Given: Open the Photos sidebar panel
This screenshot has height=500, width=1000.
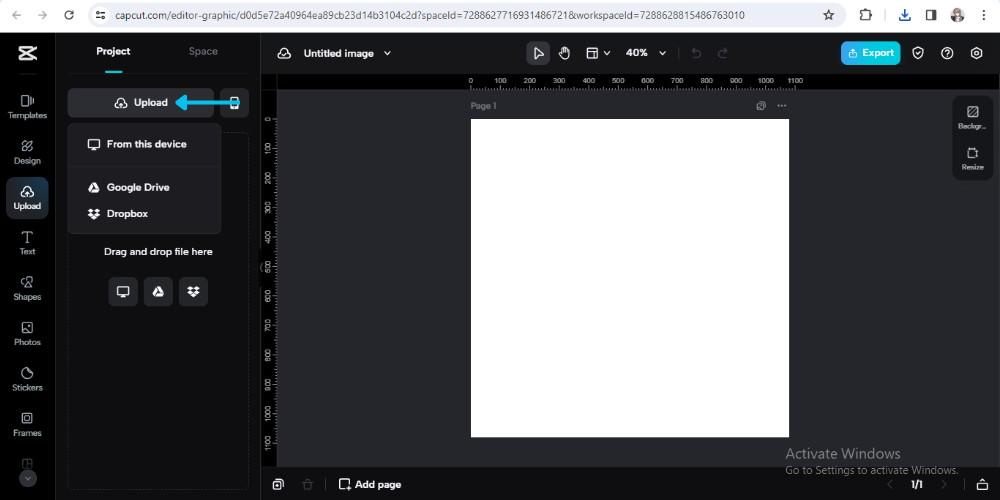Looking at the screenshot, I should (x=27, y=334).
